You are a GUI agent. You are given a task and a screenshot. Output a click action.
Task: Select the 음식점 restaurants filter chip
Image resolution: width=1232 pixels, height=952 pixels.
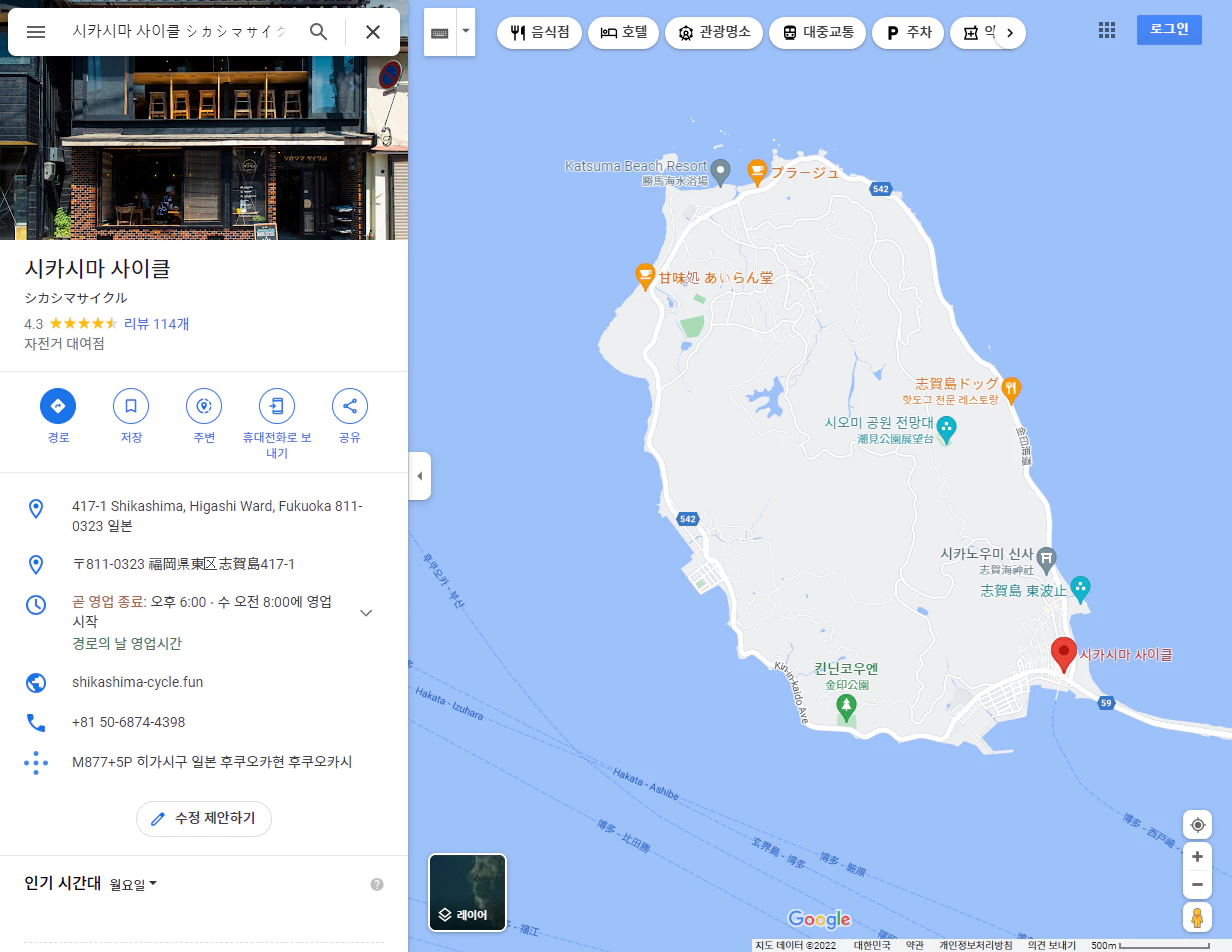tap(540, 32)
